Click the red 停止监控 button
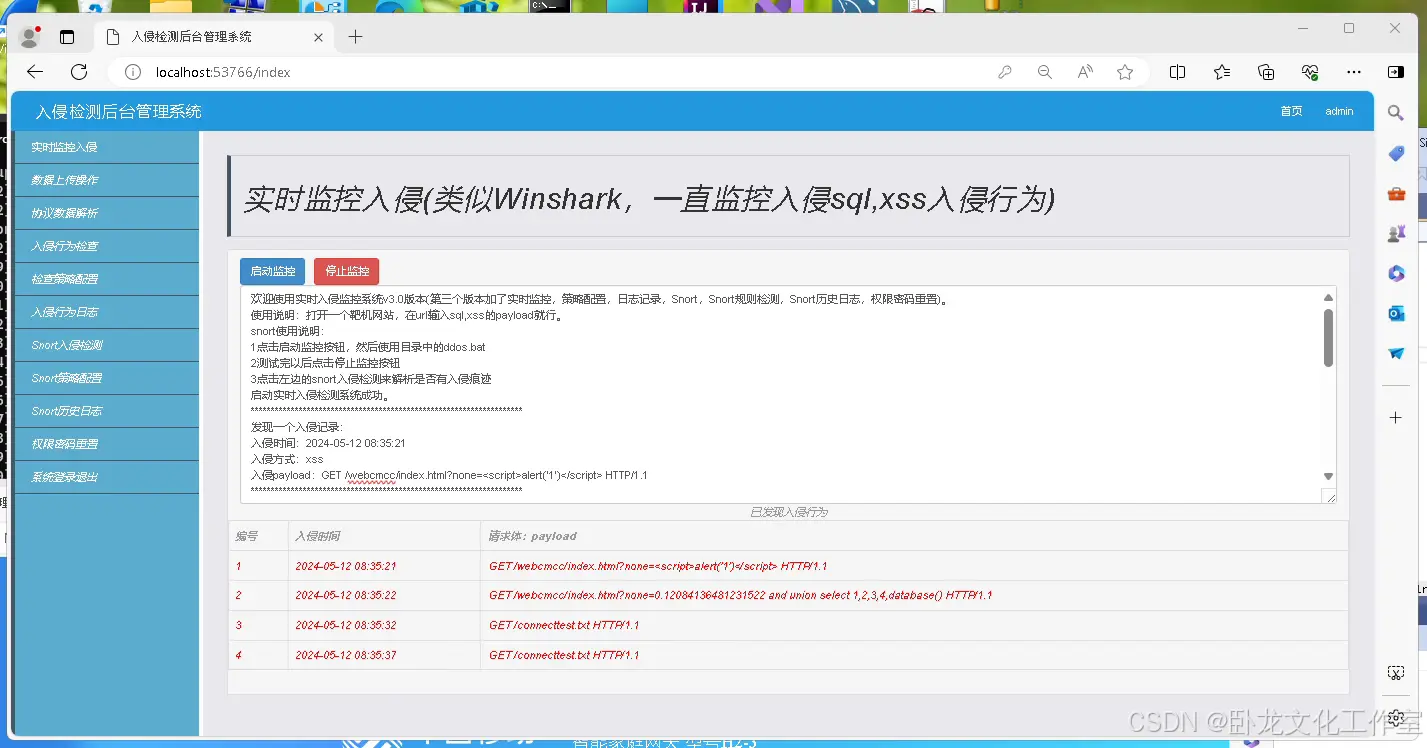Viewport: 1427px width, 748px height. coord(346,271)
